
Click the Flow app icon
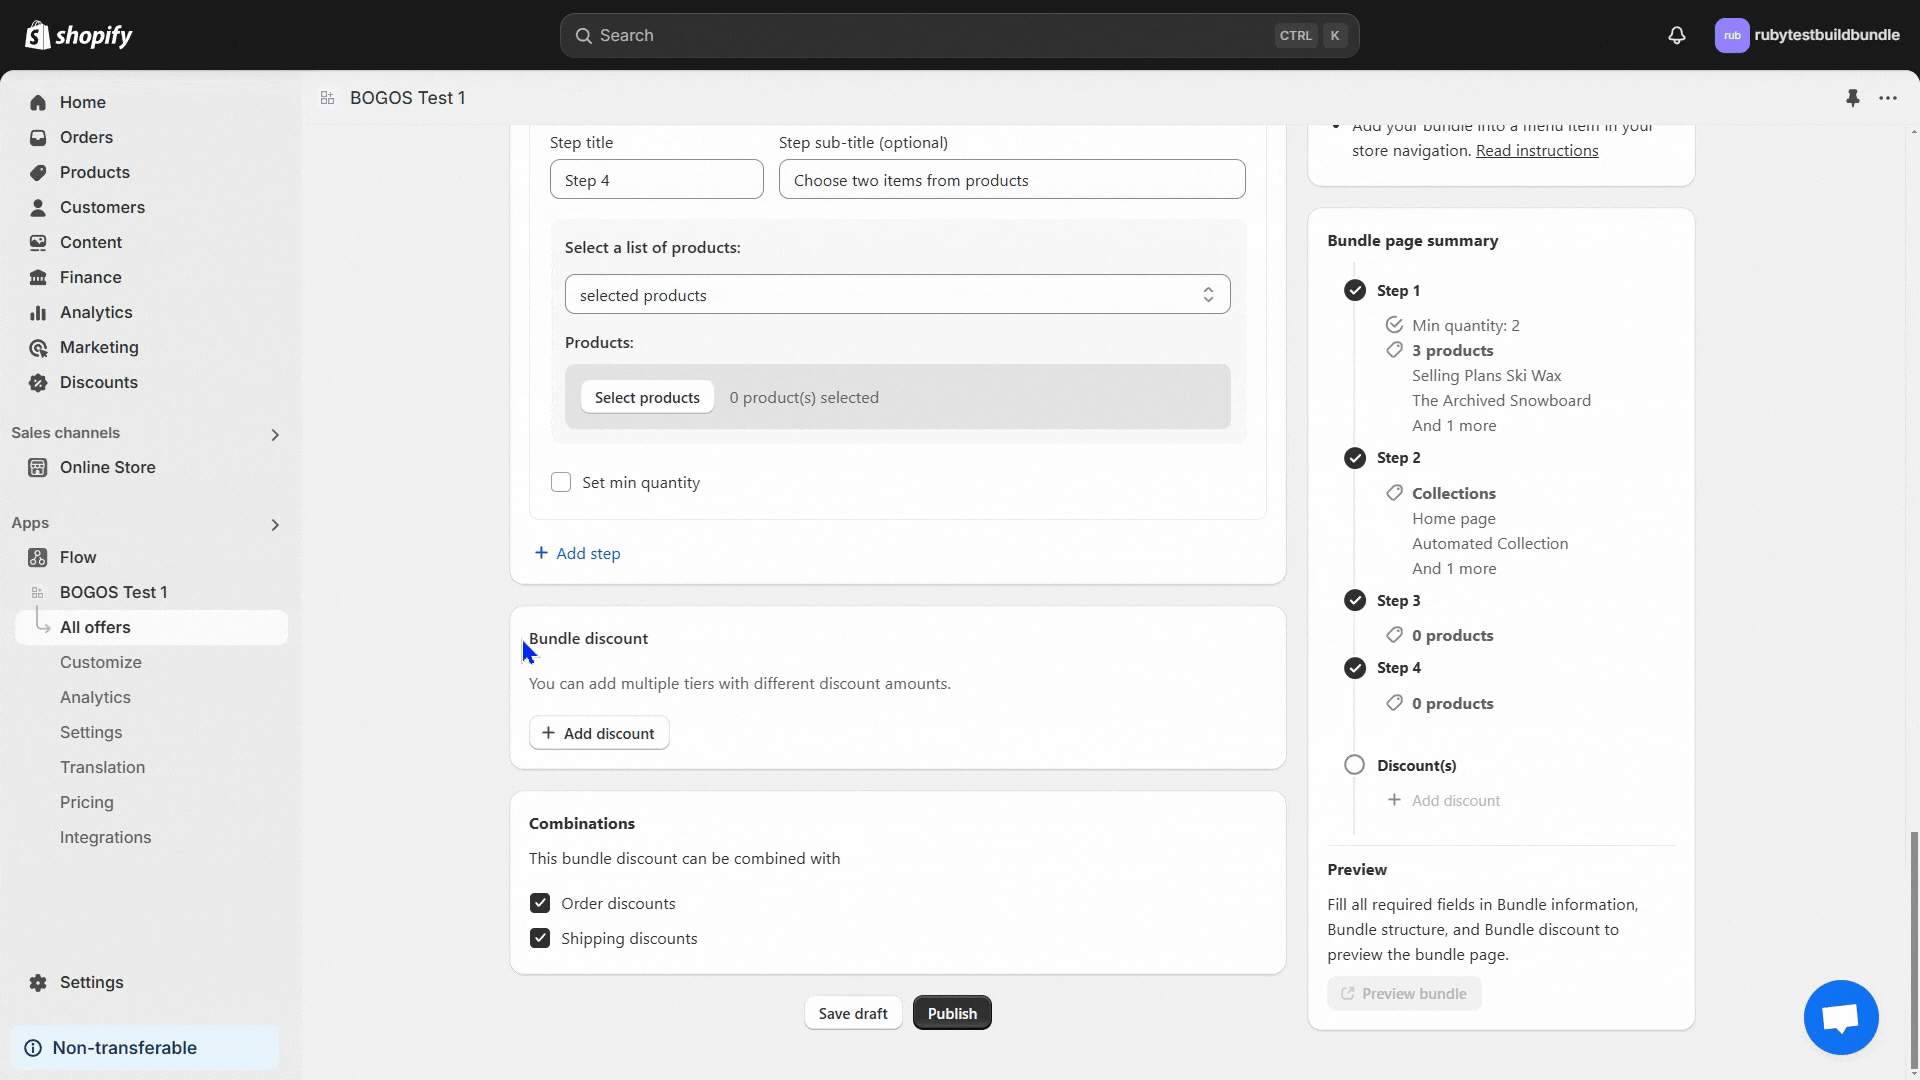click(38, 557)
